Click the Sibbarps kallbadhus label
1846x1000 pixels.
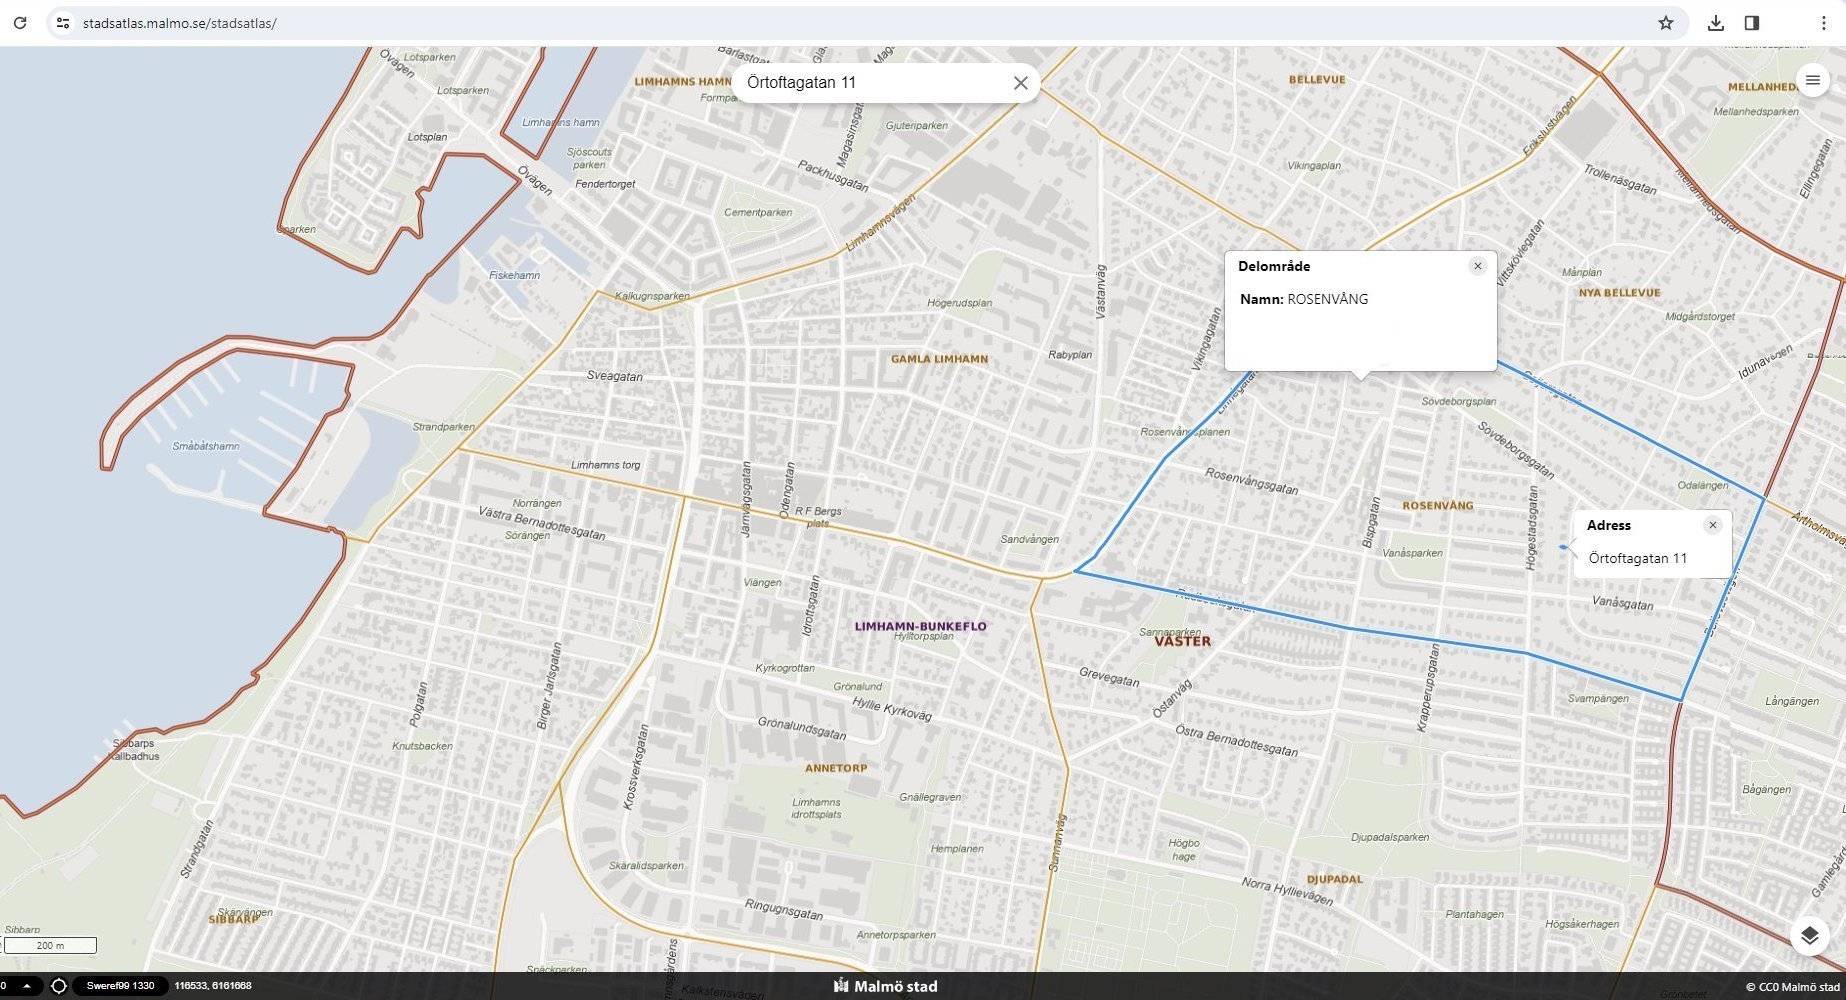pos(134,750)
